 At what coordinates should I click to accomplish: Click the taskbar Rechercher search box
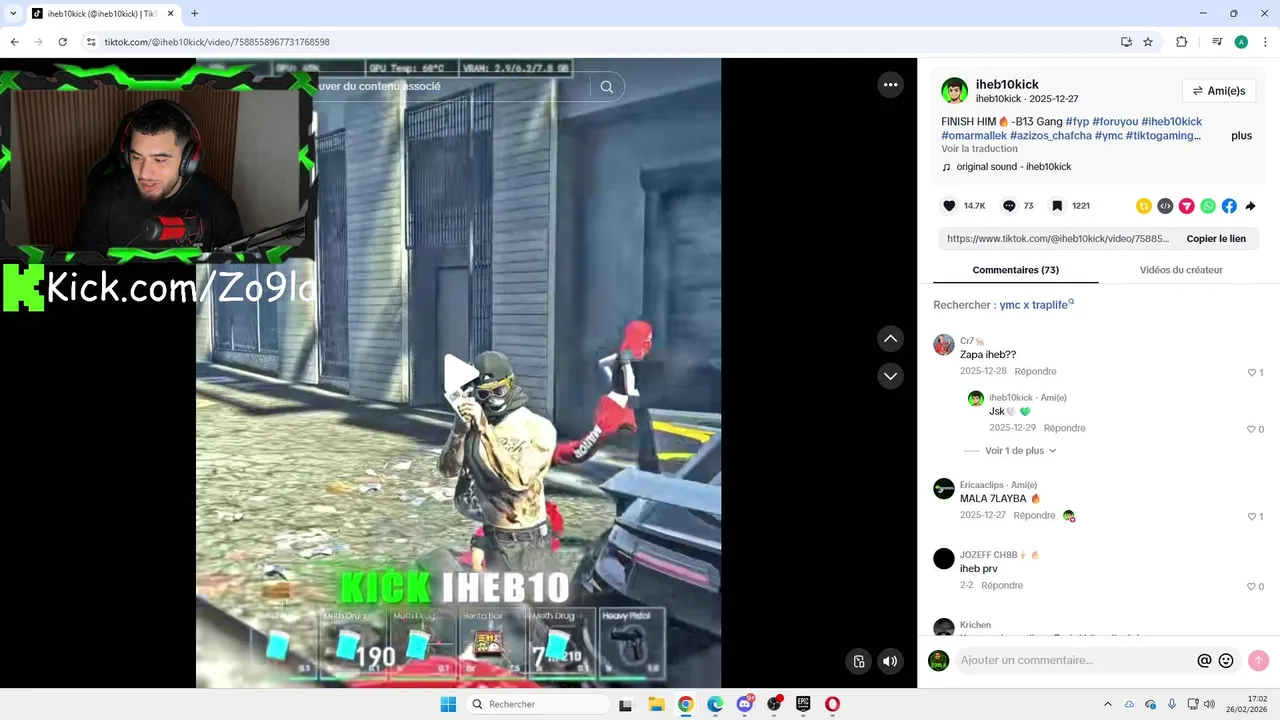point(538,704)
